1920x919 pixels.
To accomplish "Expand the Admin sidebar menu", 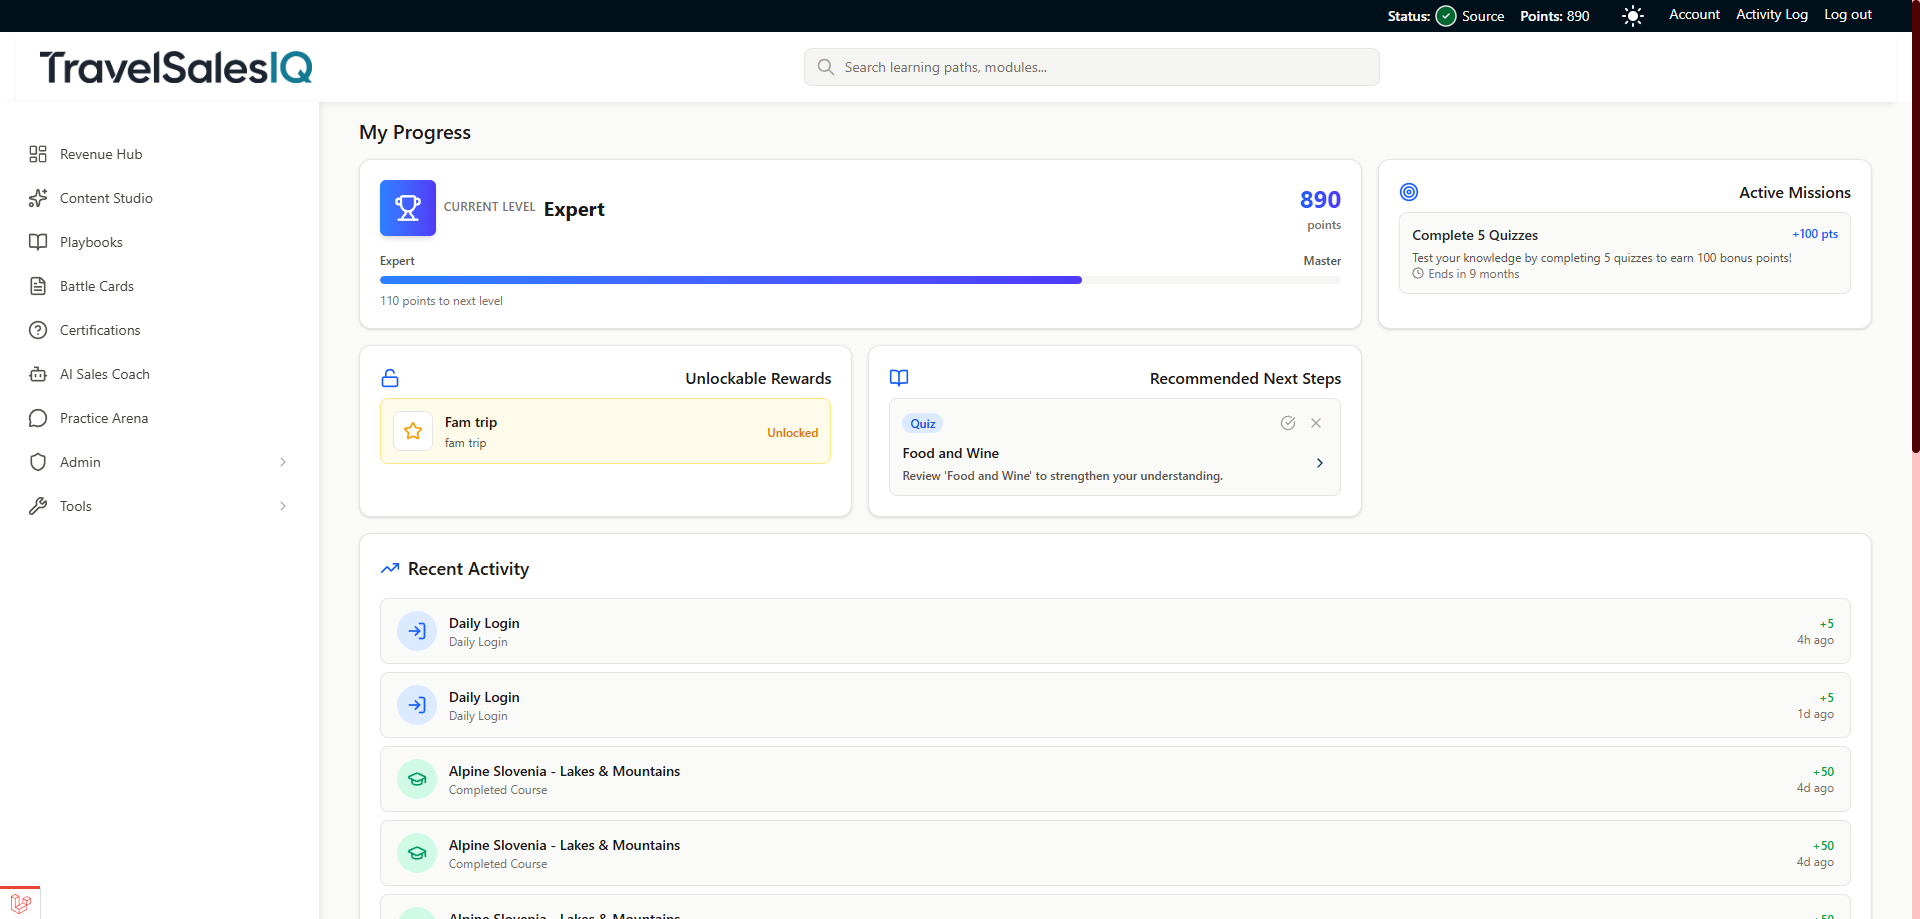I will (283, 461).
